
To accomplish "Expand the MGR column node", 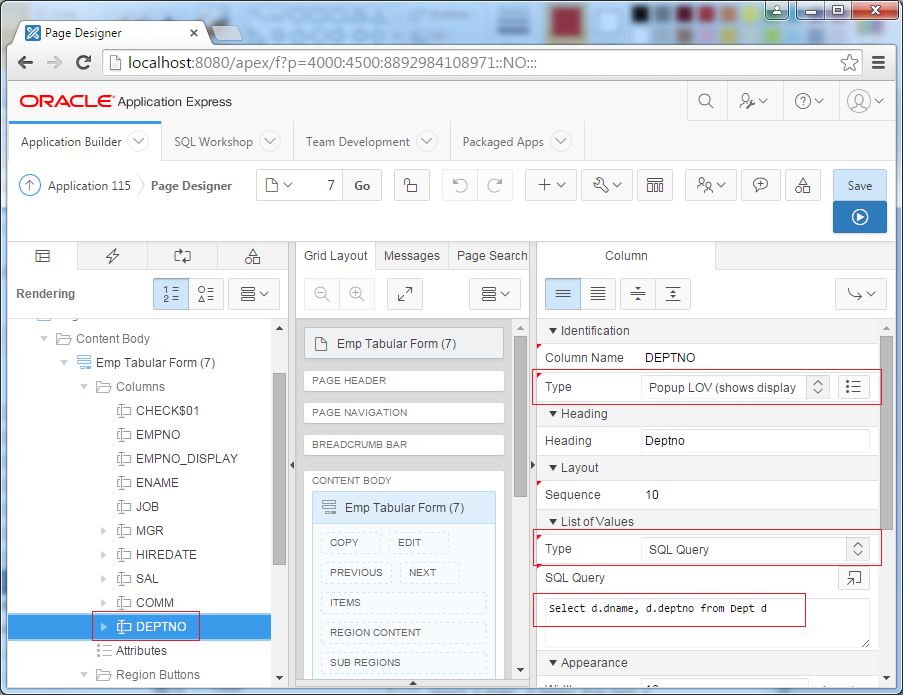I will pos(104,531).
